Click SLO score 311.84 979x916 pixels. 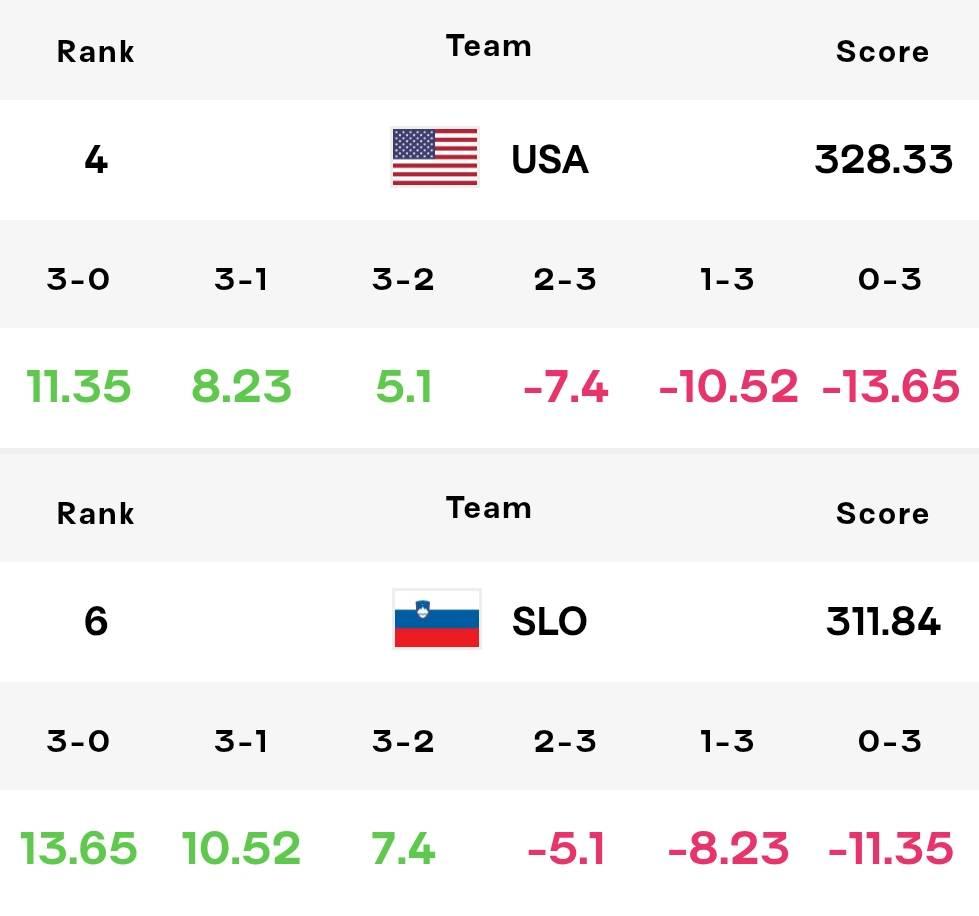(x=883, y=621)
